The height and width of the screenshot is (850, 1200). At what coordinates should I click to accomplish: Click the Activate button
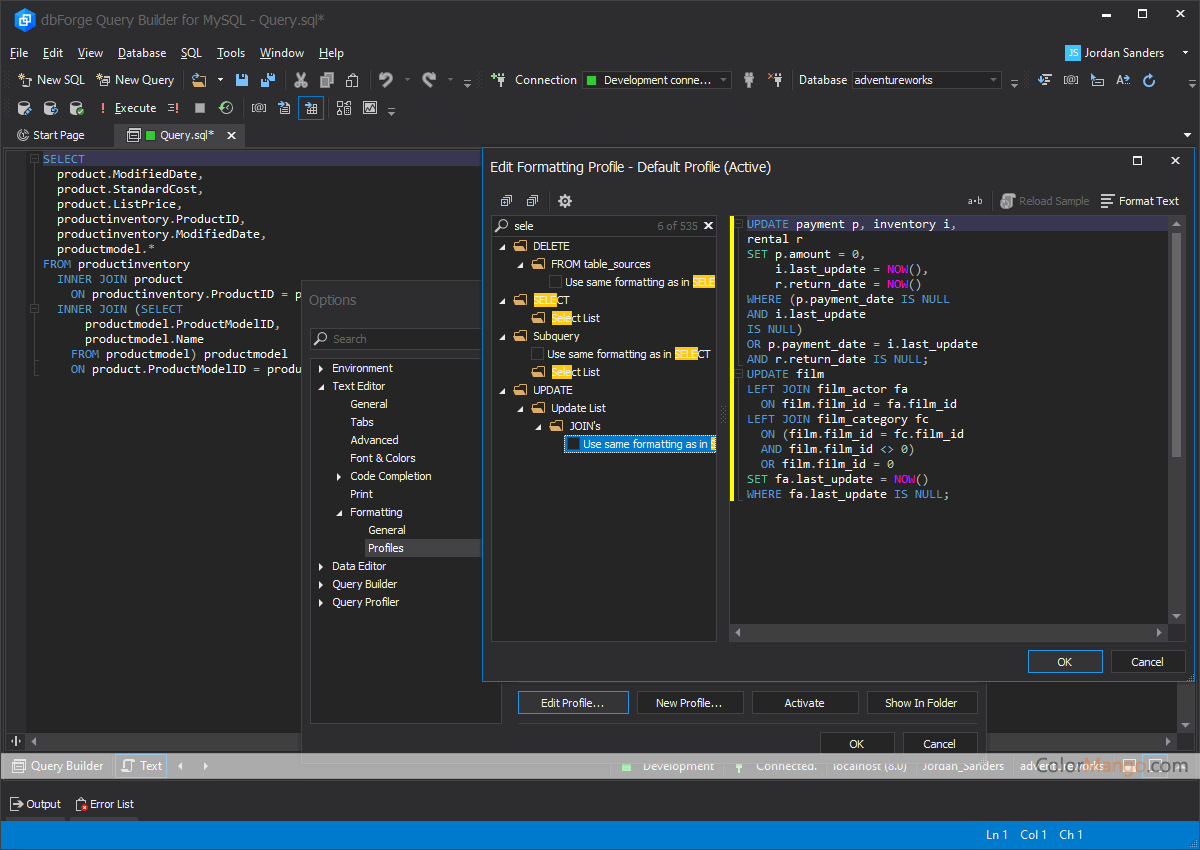[x=805, y=703]
